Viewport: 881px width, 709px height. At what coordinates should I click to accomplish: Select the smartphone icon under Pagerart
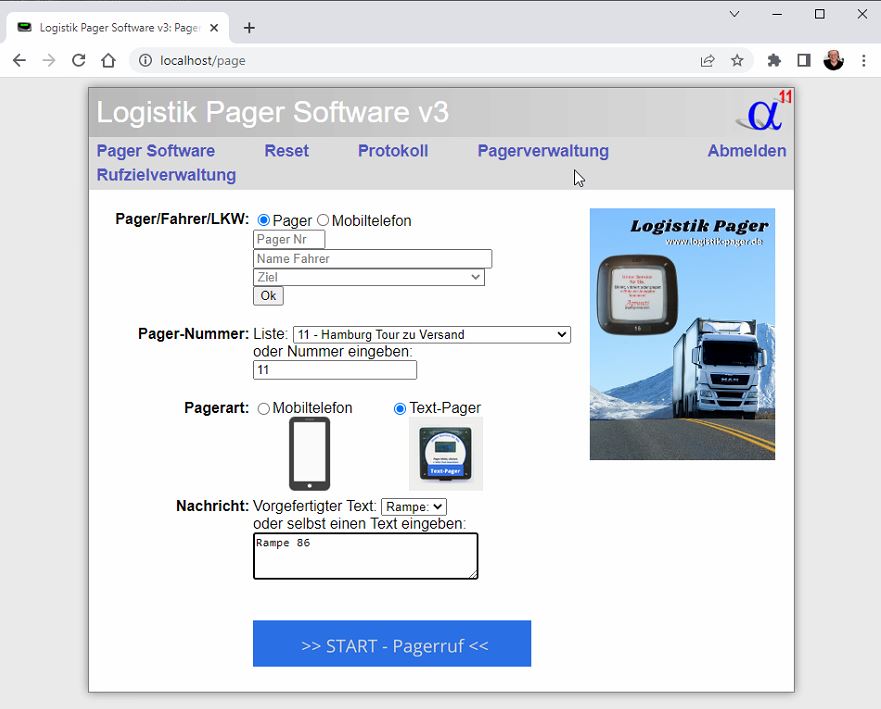coord(310,453)
